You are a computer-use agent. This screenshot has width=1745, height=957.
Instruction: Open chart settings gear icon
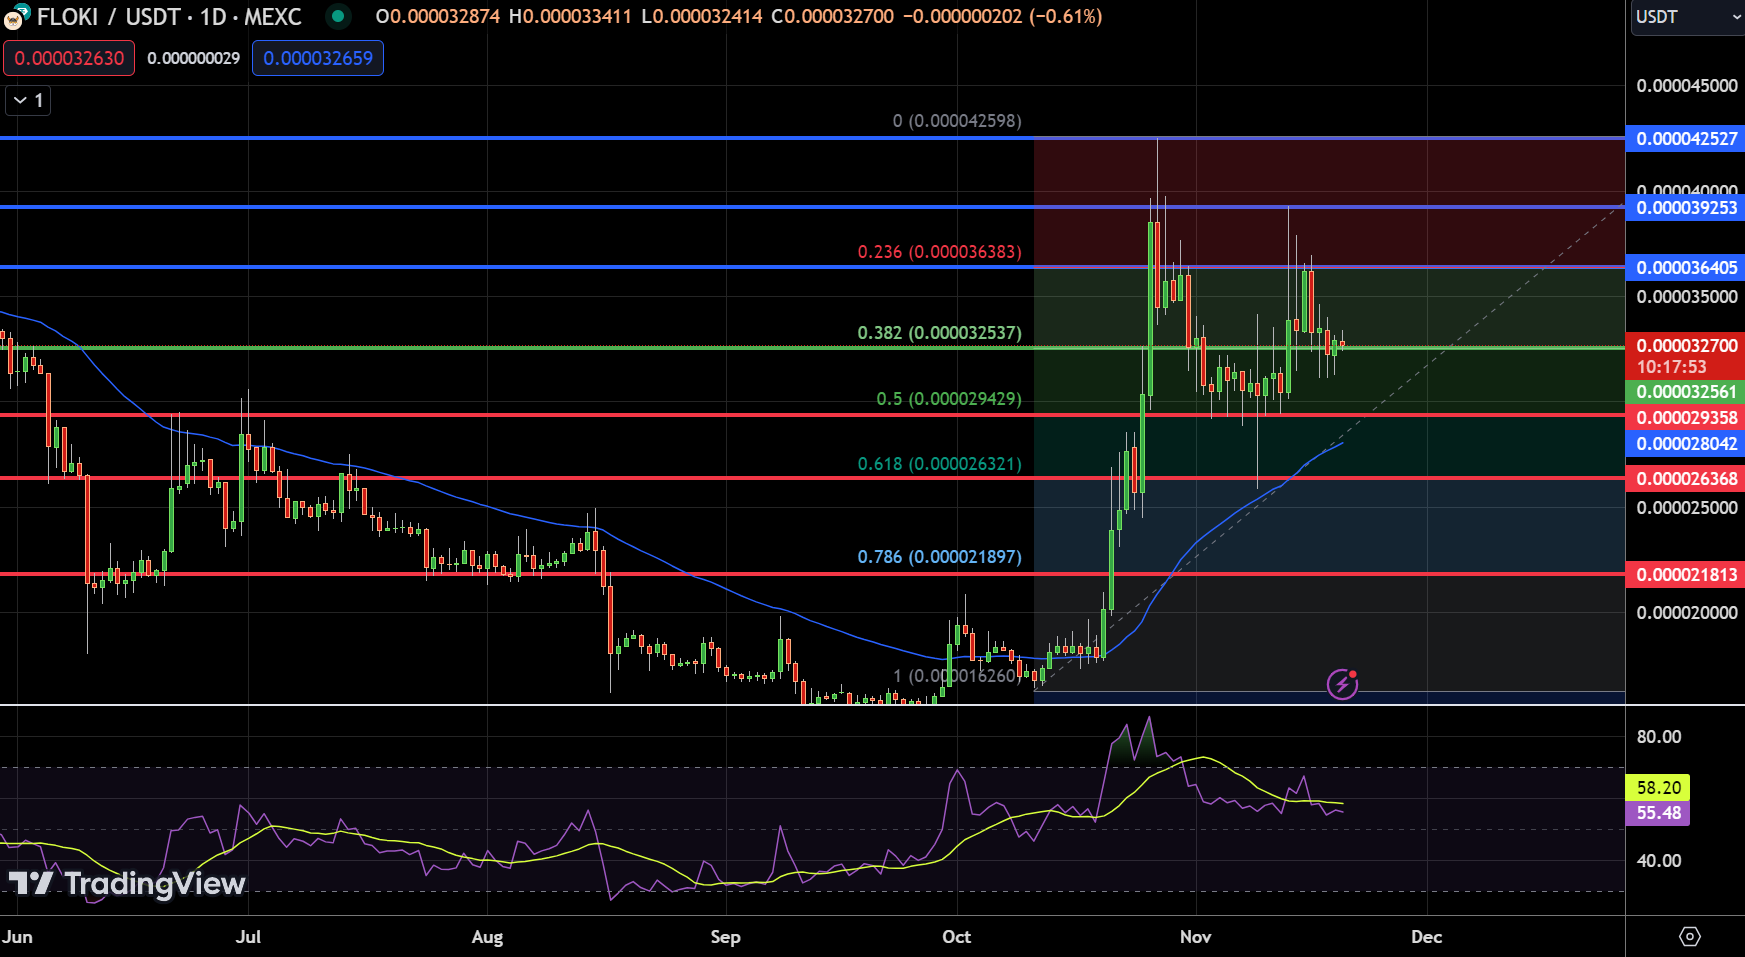[x=1689, y=937]
